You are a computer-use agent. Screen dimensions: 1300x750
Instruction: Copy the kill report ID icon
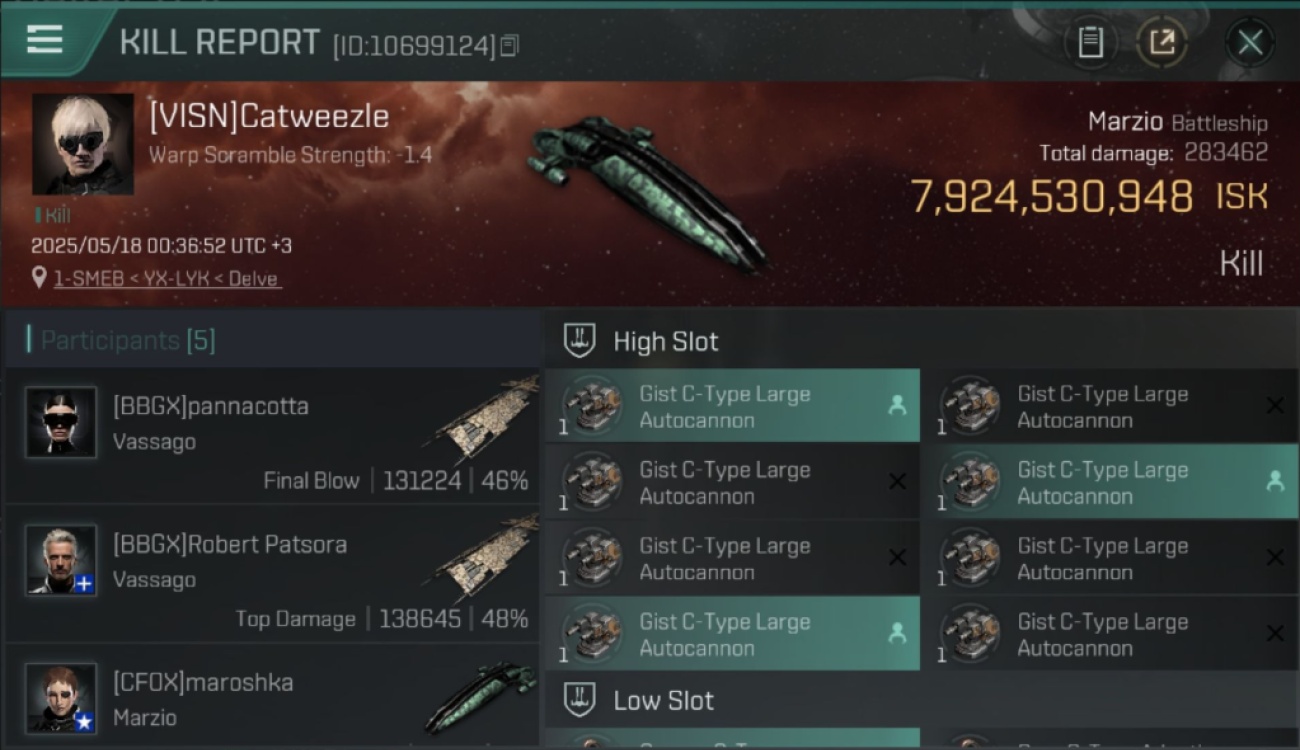pos(510,45)
